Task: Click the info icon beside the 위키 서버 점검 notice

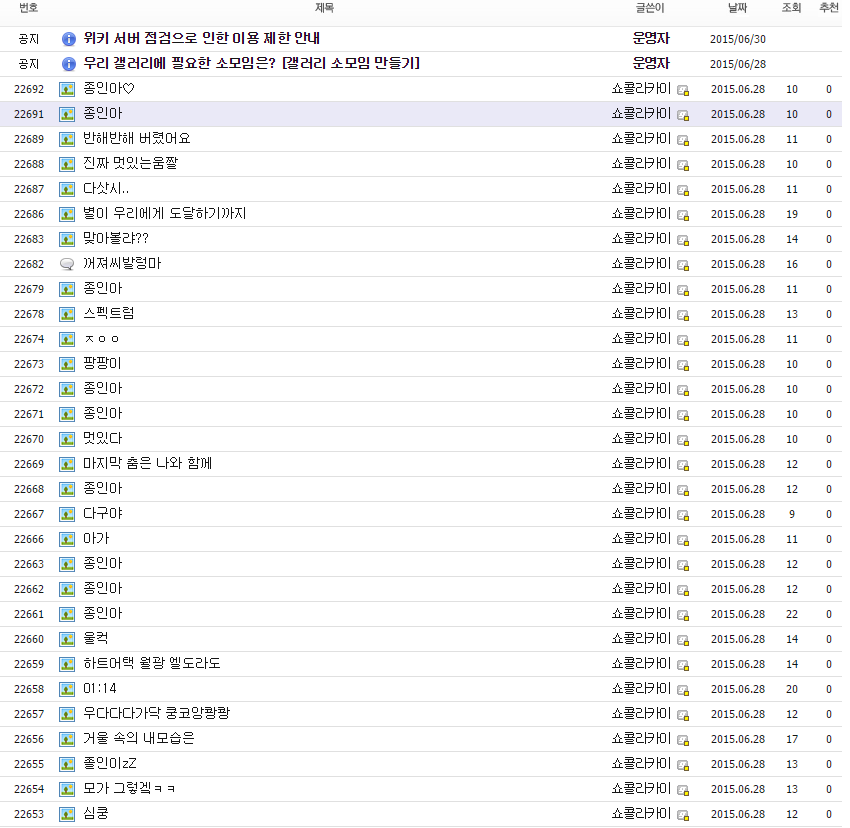Action: coord(68,39)
